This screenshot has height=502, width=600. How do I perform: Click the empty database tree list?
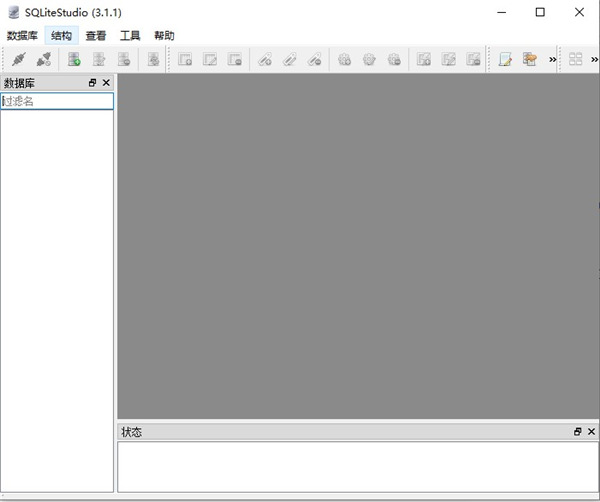point(57,301)
